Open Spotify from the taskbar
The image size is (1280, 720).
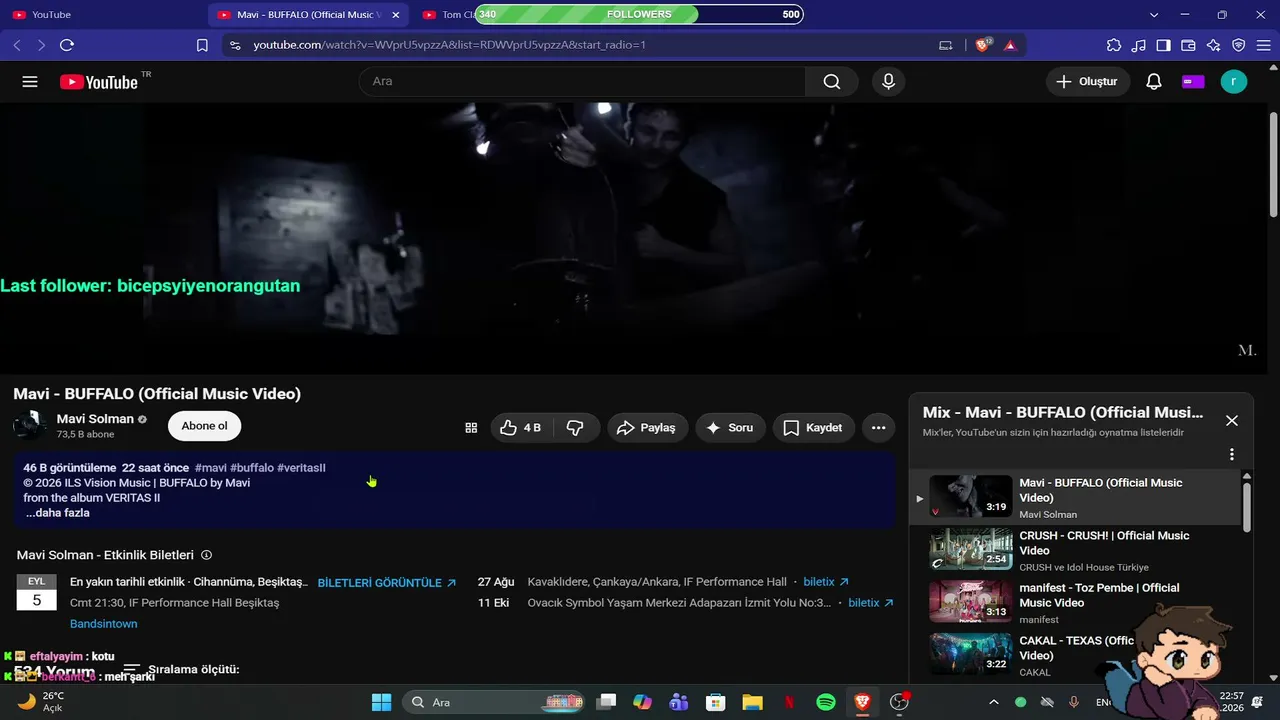coord(826,702)
